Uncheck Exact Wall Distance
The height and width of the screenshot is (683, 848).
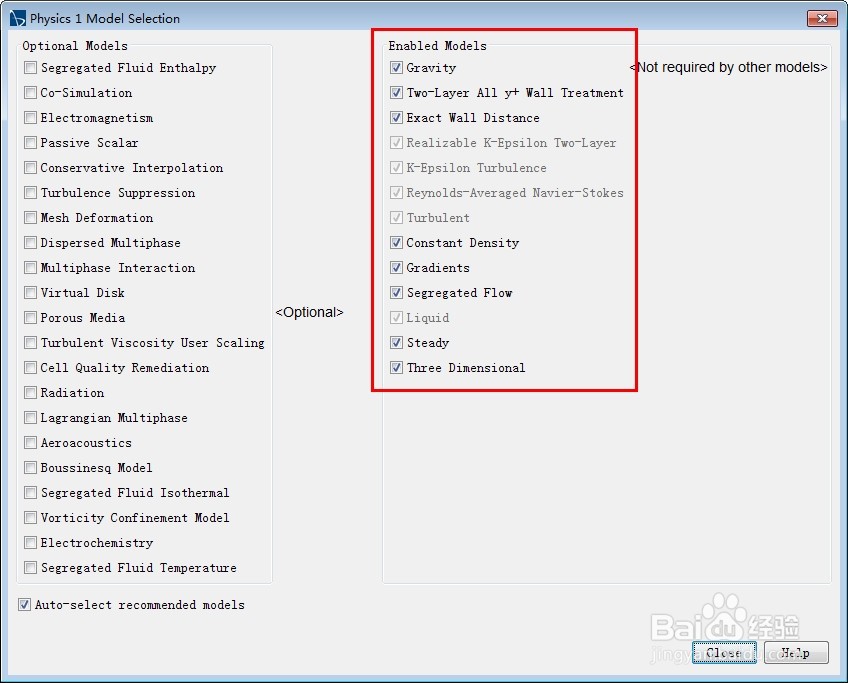point(396,117)
